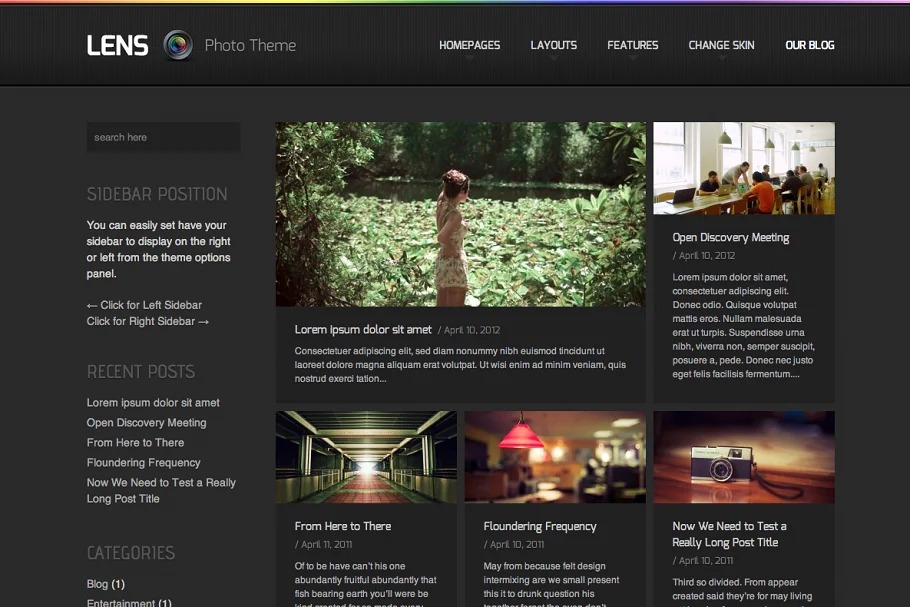The height and width of the screenshot is (607, 910).
Task: Go to the Our Blog page
Action: tap(809, 45)
